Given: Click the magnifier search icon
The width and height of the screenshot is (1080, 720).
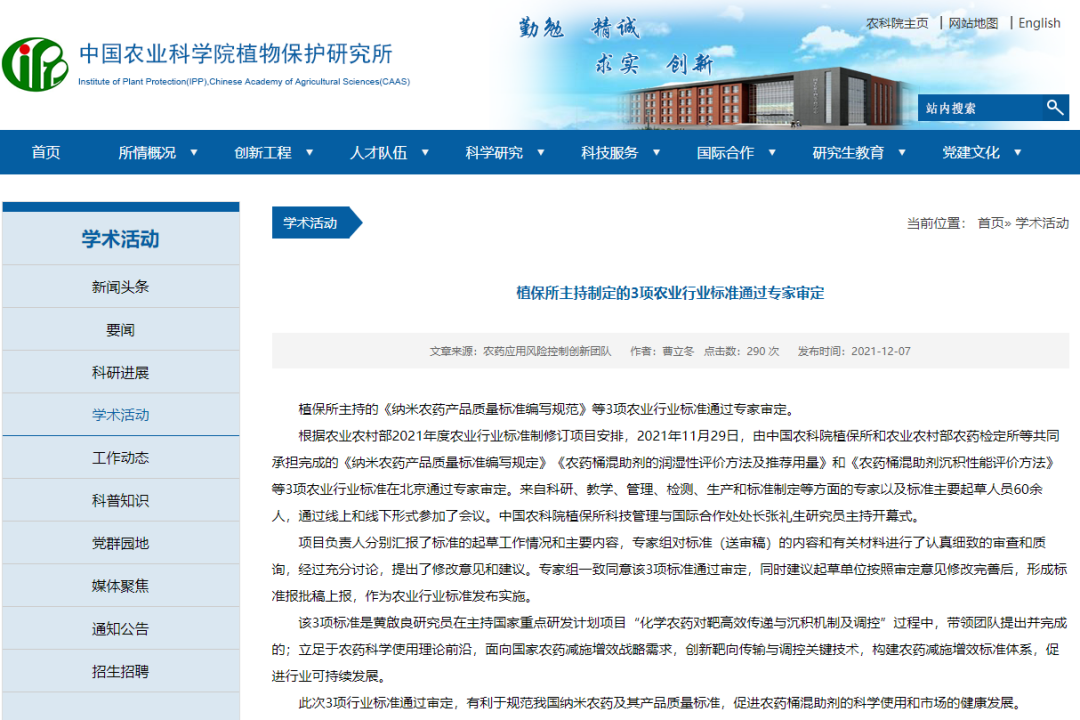Looking at the screenshot, I should pyautogui.click(x=1055, y=107).
